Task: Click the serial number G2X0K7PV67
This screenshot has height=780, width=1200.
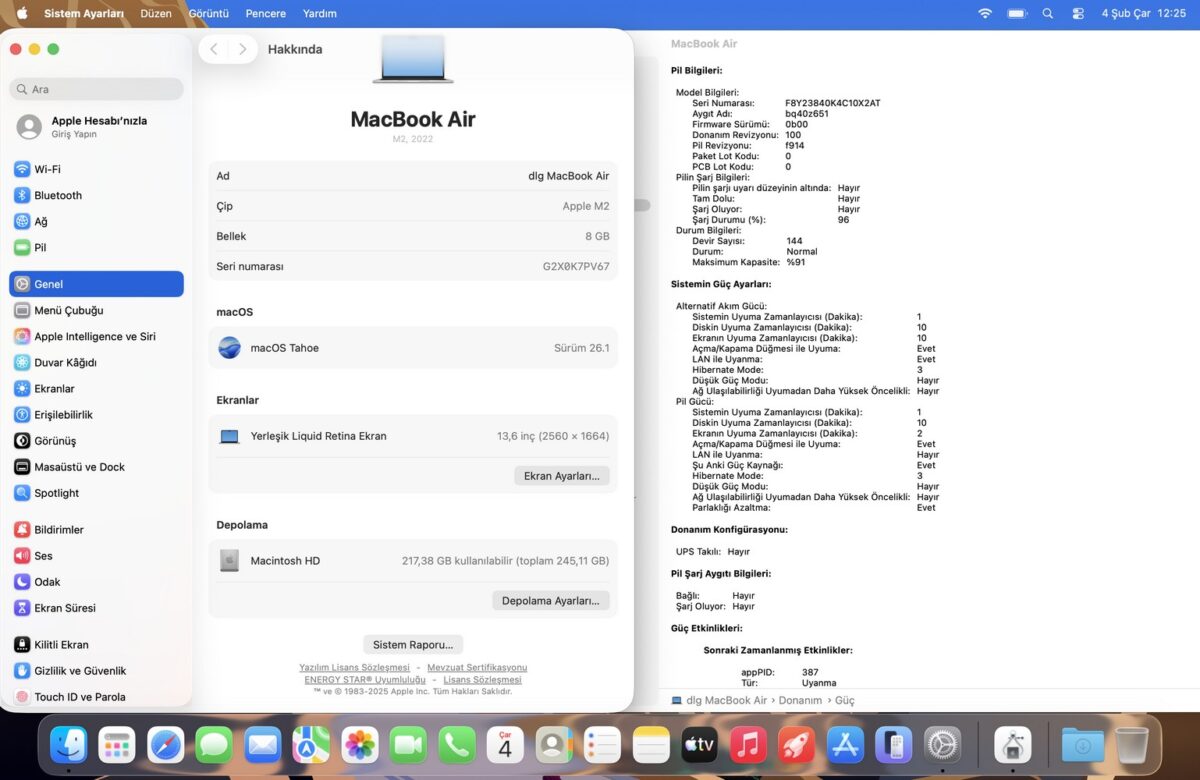Action: click(576, 267)
